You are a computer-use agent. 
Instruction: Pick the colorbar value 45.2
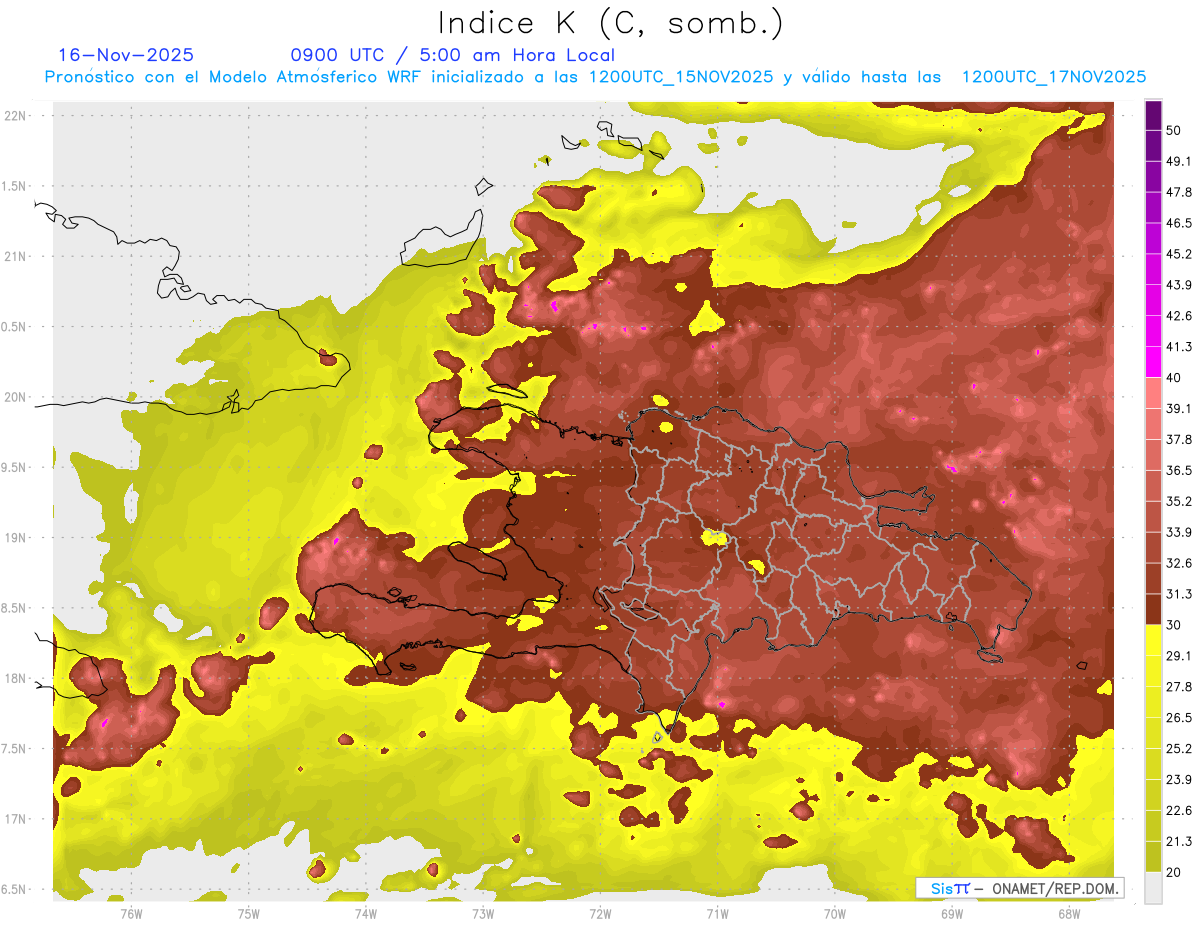coord(1178,254)
